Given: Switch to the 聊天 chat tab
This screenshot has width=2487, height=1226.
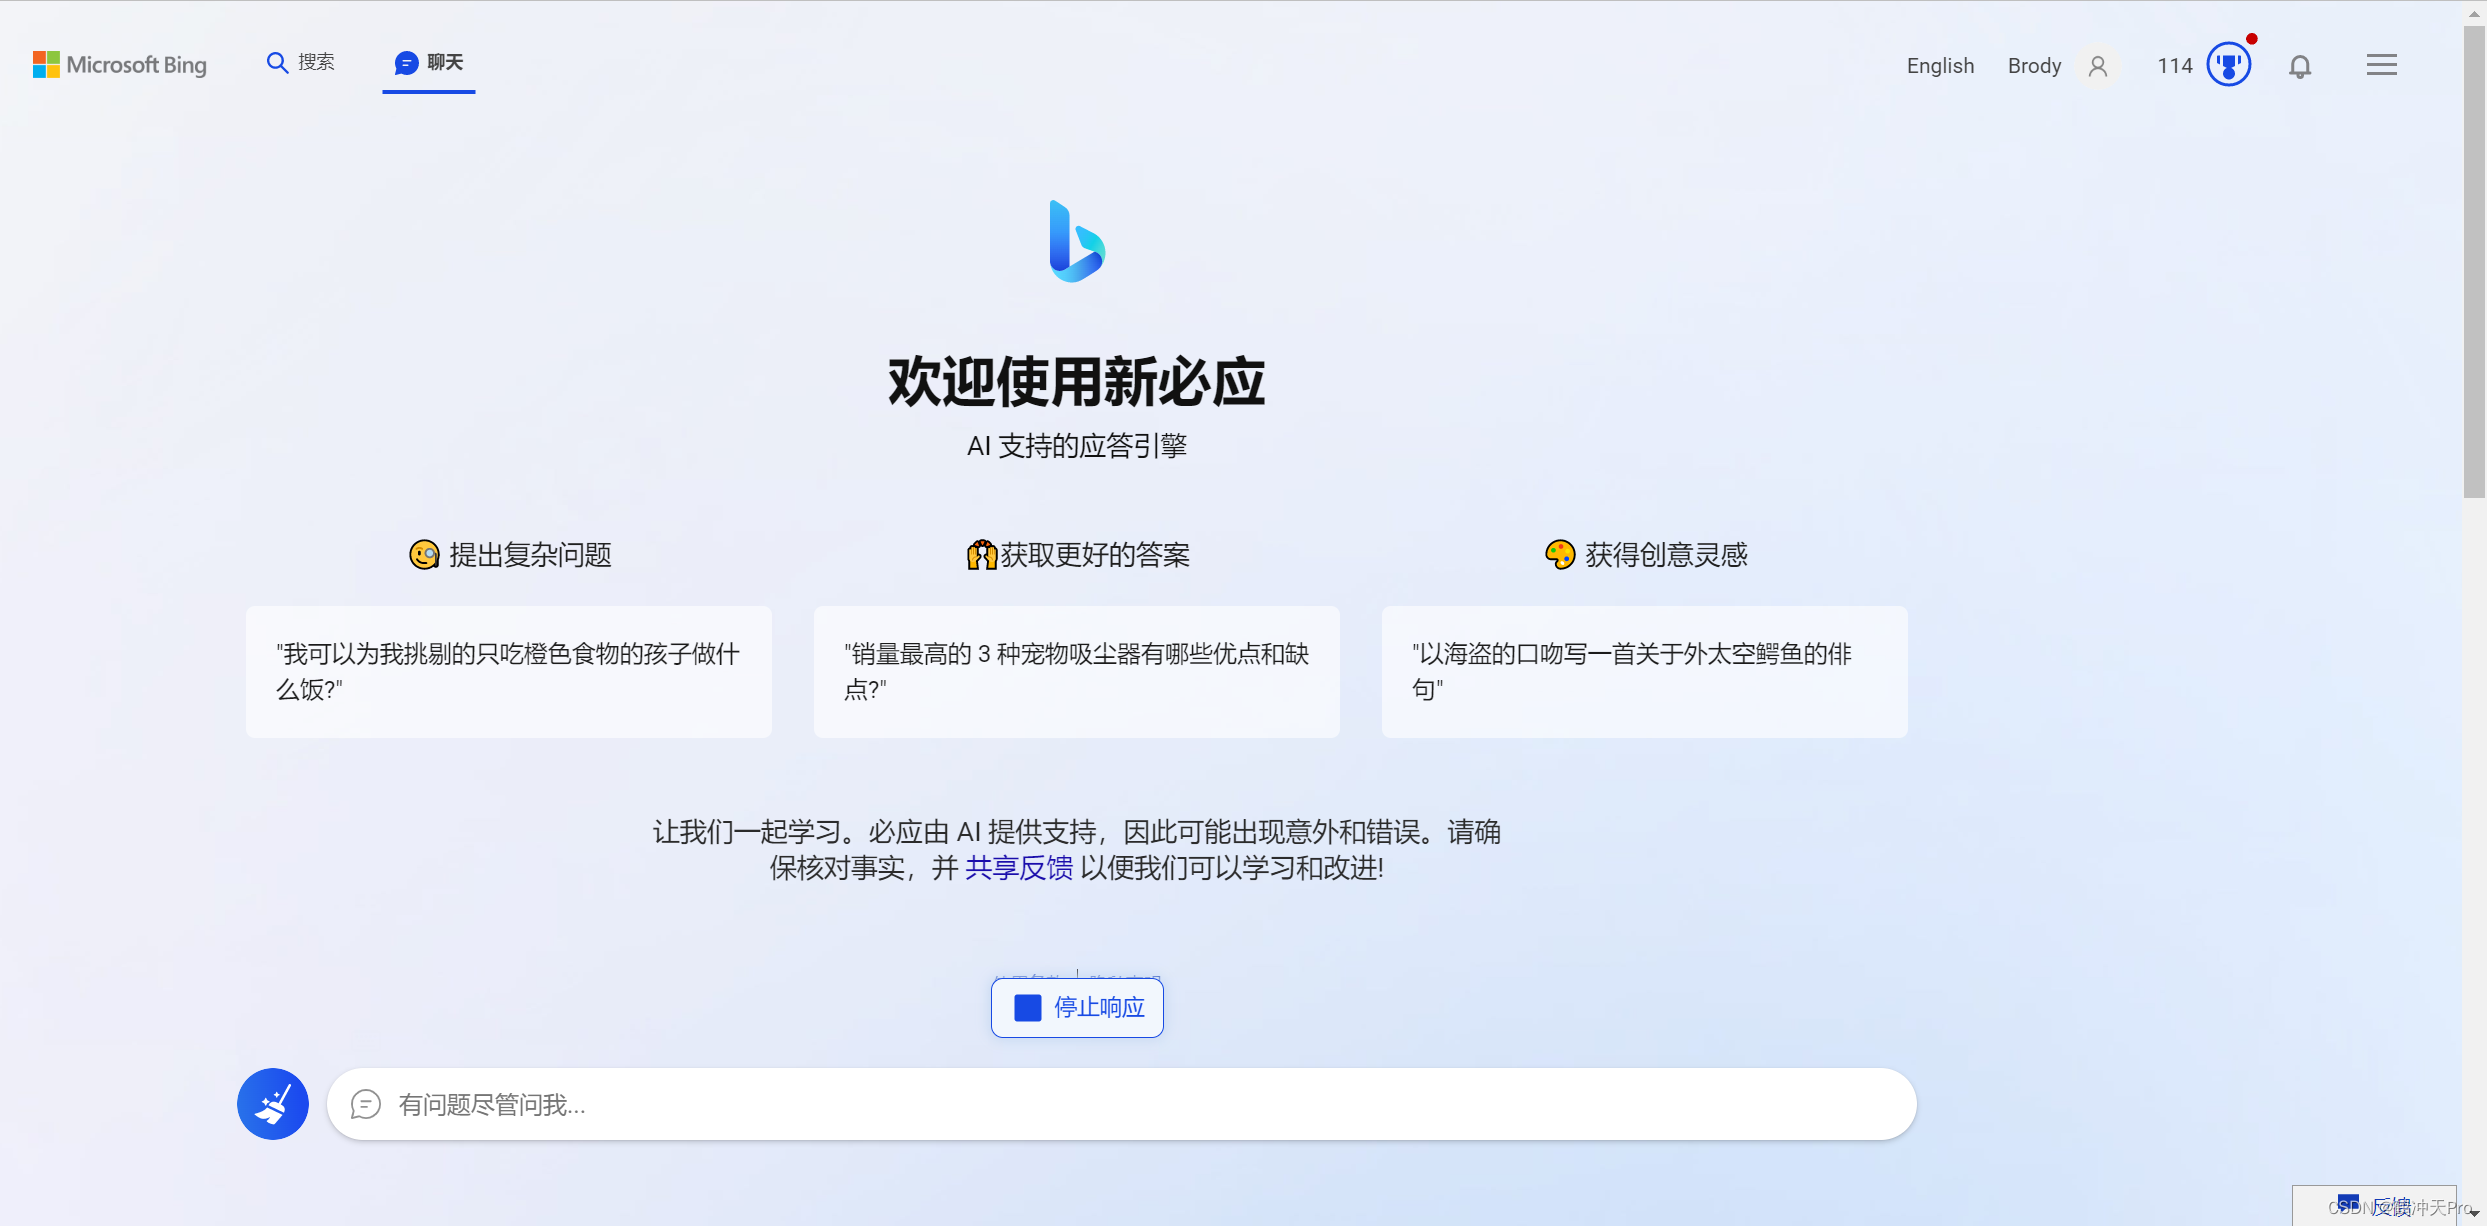Looking at the screenshot, I should click(429, 63).
